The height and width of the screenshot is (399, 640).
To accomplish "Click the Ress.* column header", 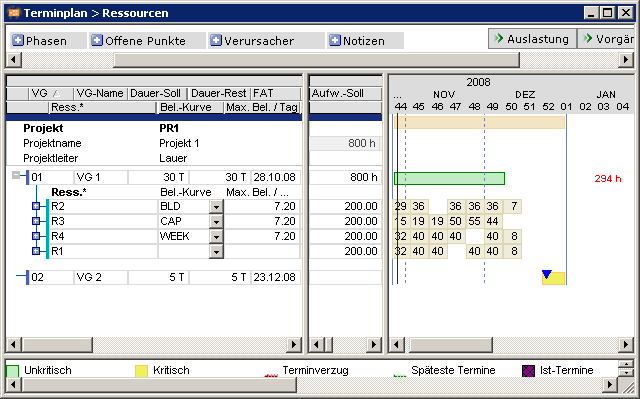I will [102, 107].
